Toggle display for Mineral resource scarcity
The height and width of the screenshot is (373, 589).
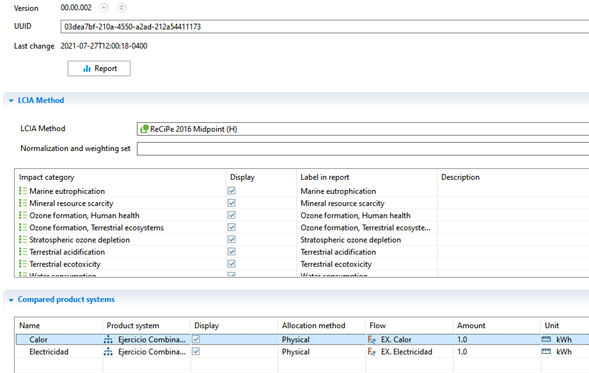232,203
